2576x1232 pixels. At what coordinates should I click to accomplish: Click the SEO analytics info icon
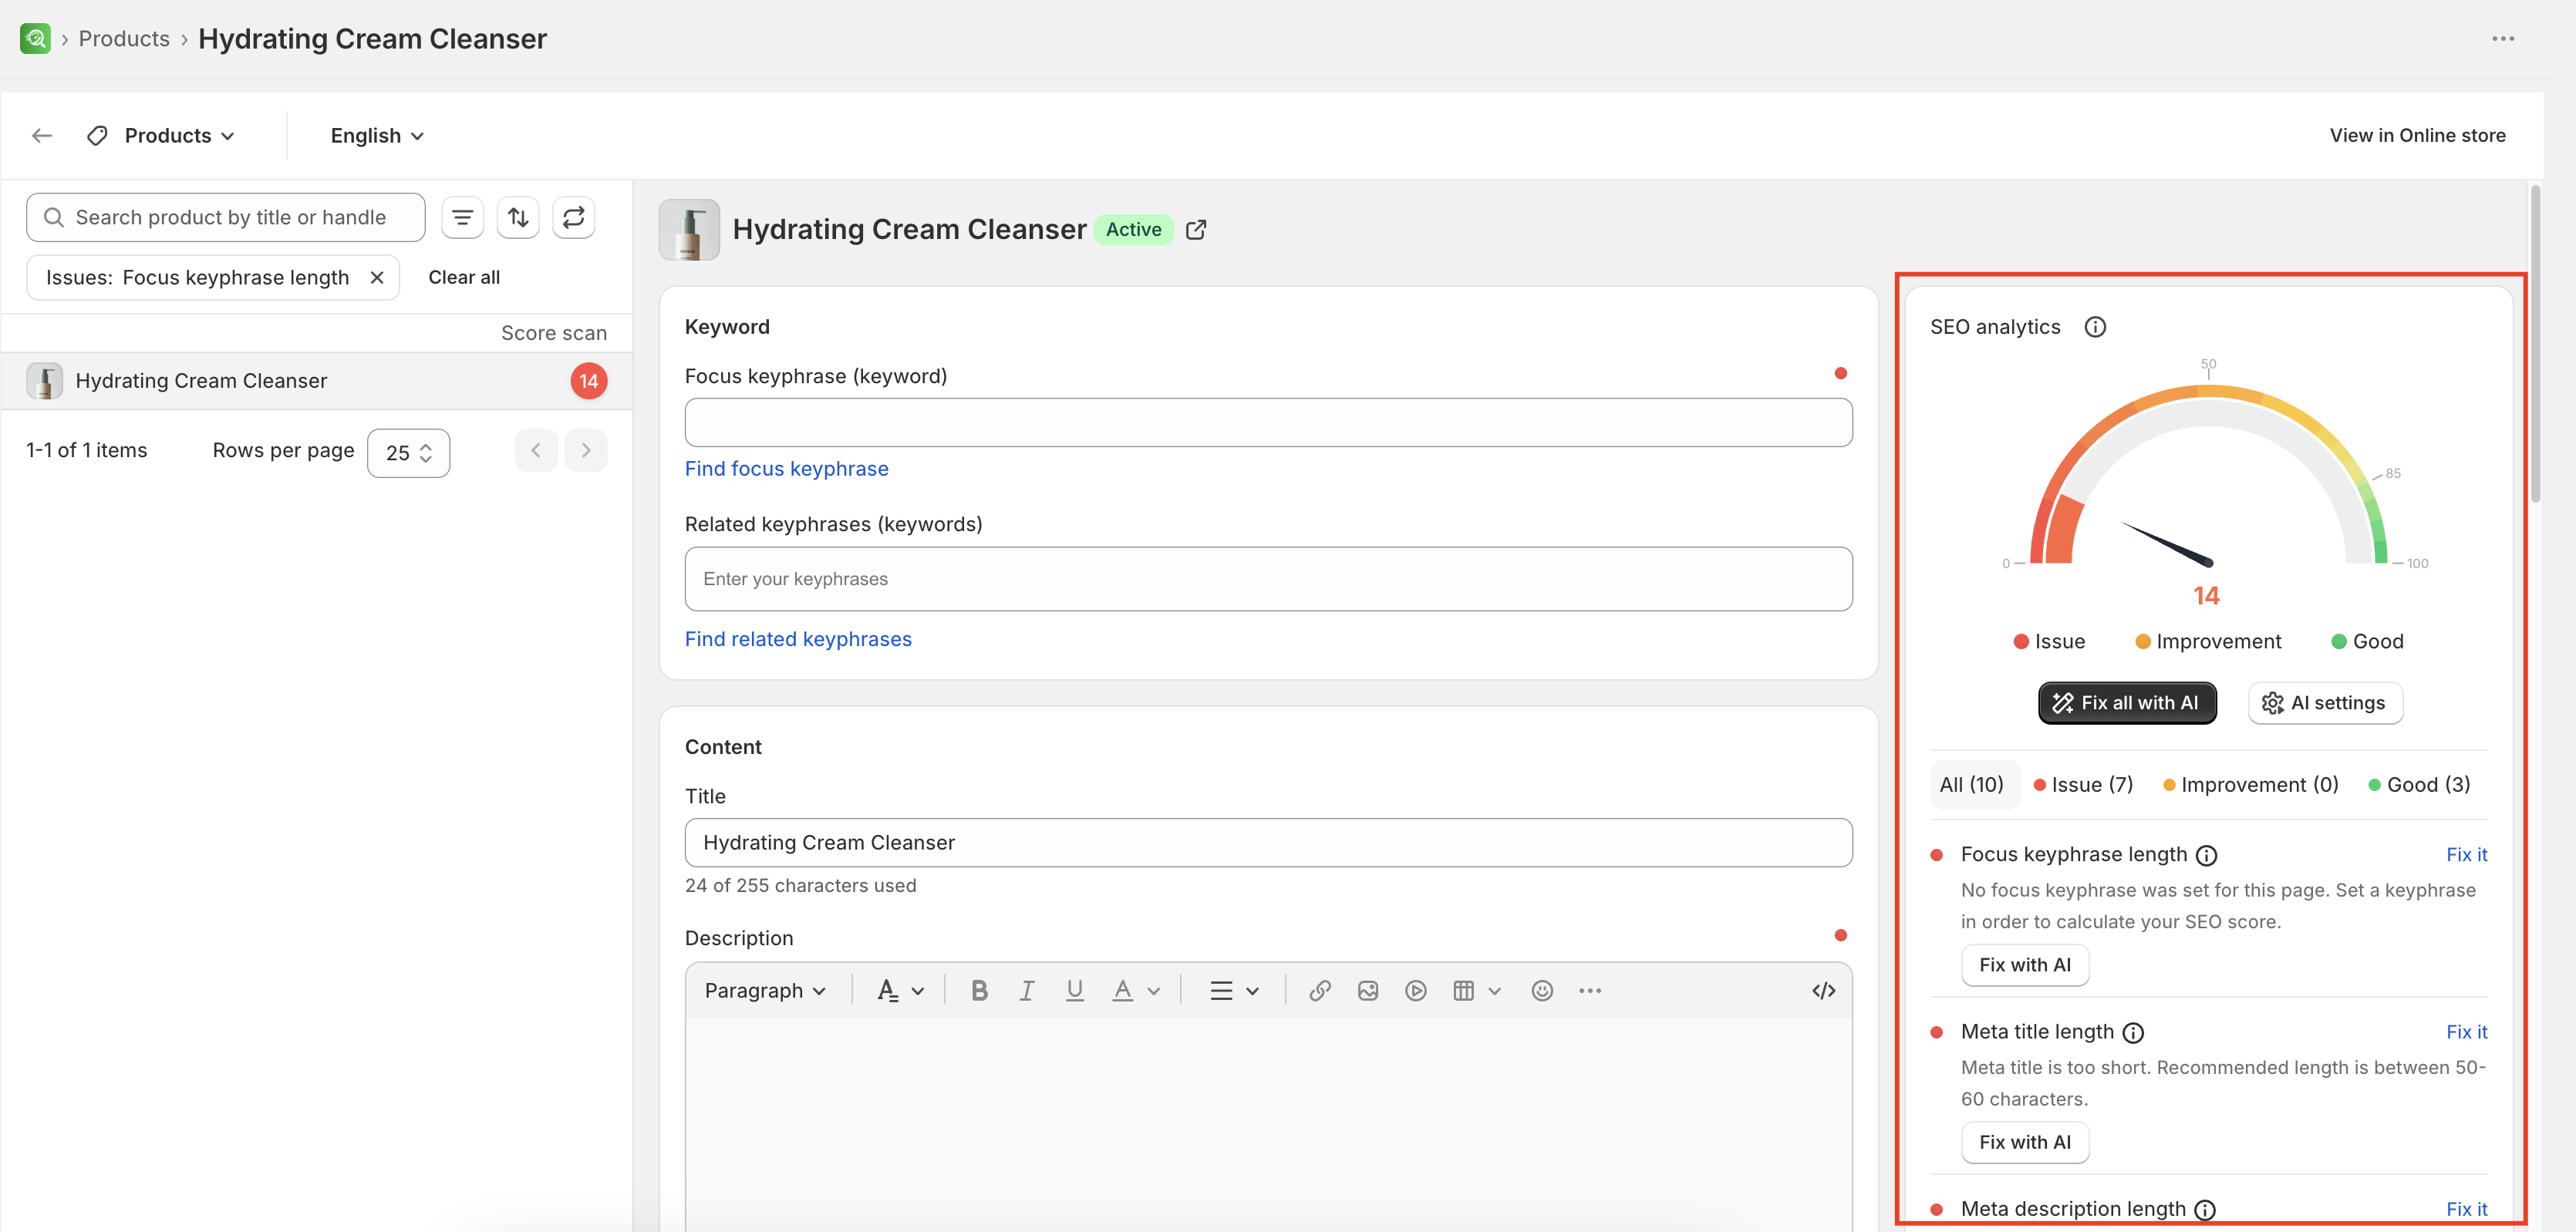pos(2095,327)
